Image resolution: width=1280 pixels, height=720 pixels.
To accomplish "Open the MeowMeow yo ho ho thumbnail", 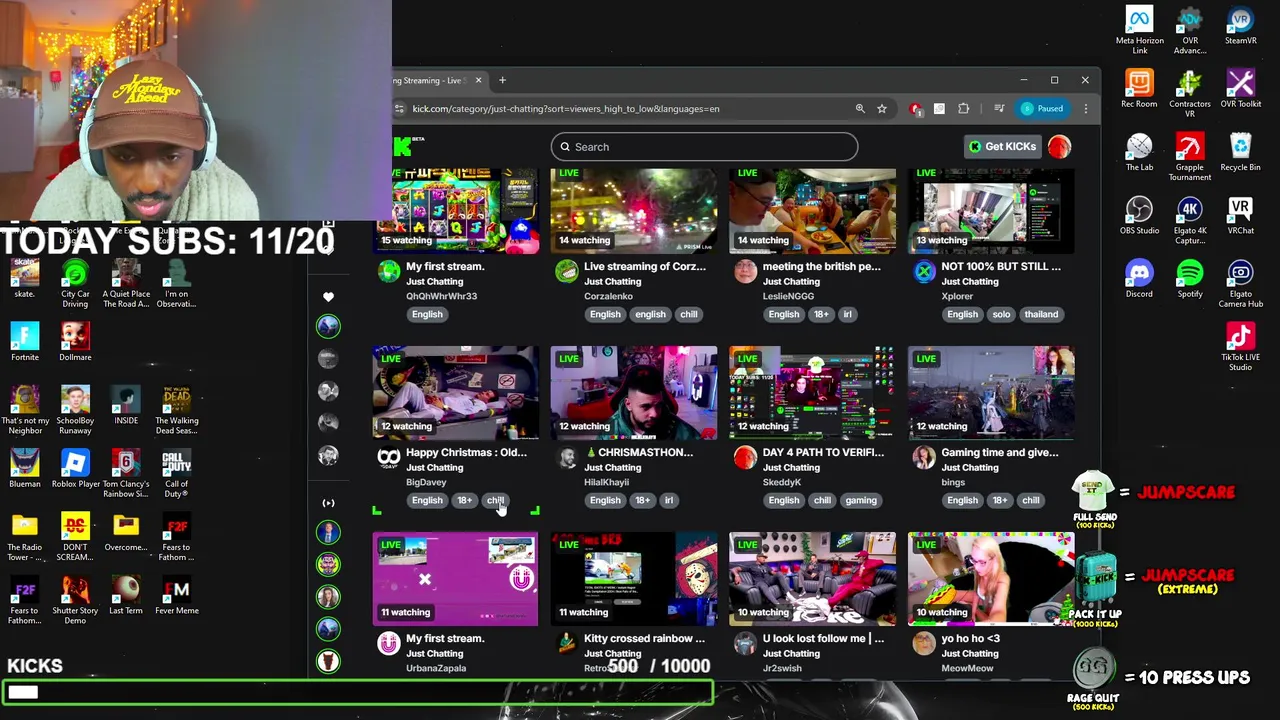I will pyautogui.click(x=991, y=579).
